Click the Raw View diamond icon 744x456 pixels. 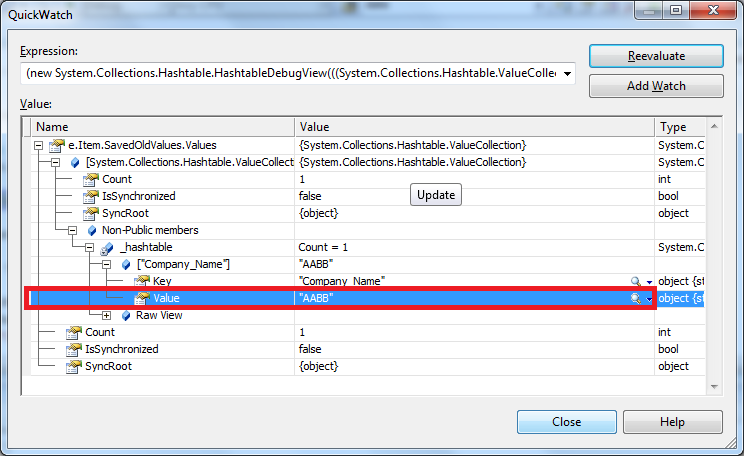click(126, 316)
